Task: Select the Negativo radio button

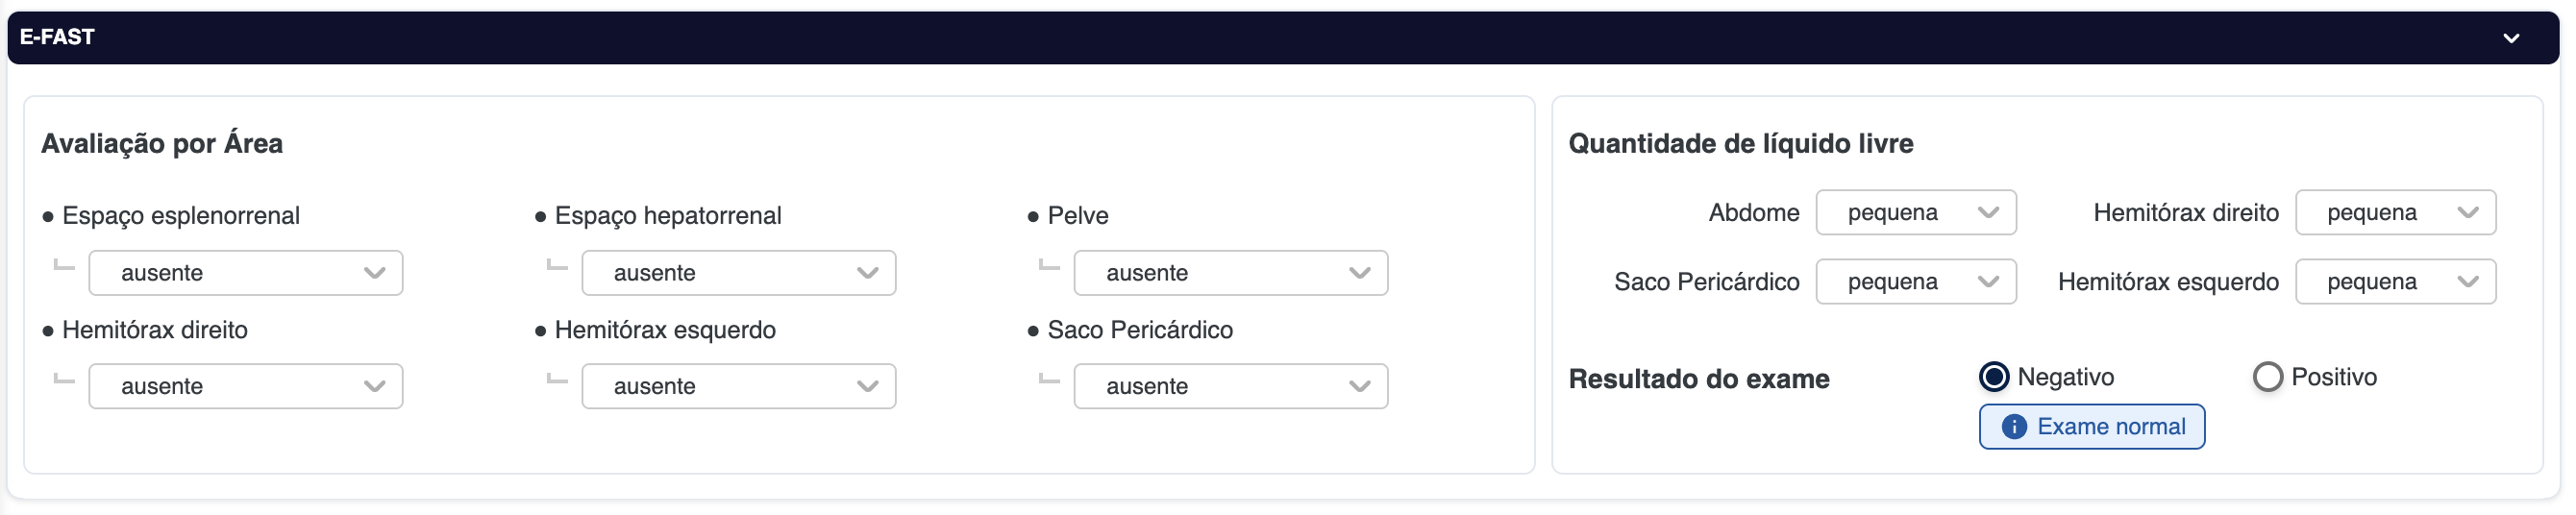Action: (x=1993, y=377)
